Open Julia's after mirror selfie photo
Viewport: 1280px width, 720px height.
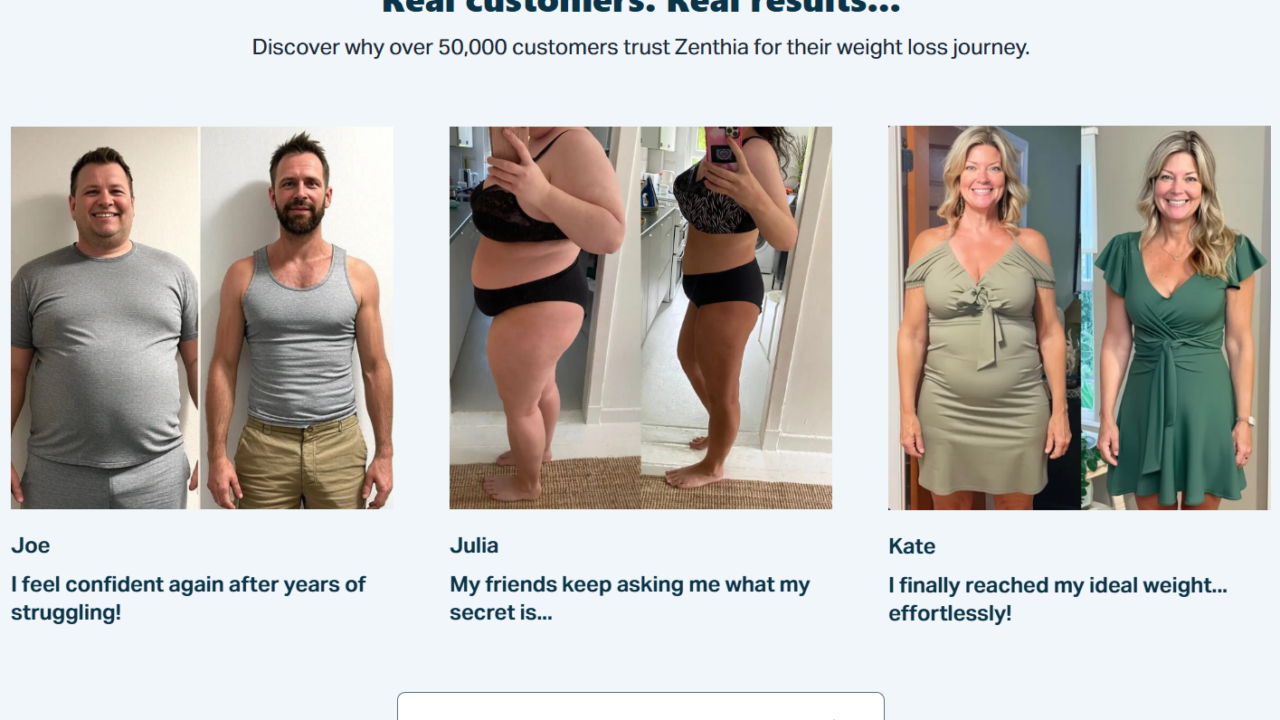pos(736,318)
